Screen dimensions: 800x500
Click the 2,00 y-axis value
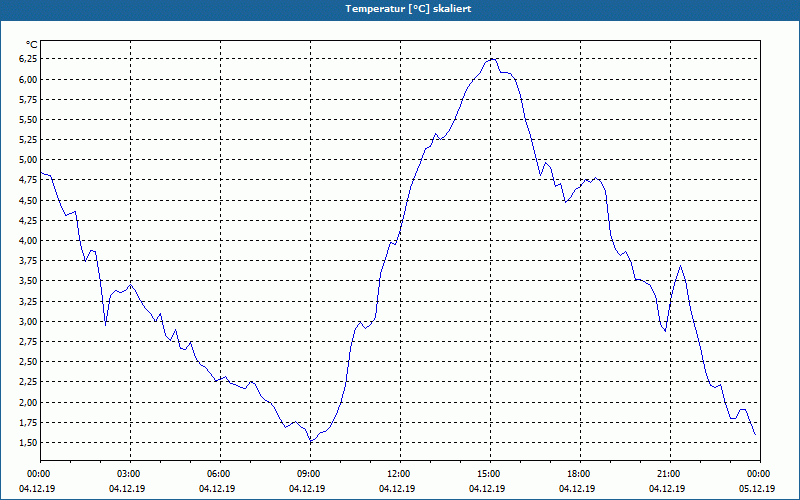29,403
